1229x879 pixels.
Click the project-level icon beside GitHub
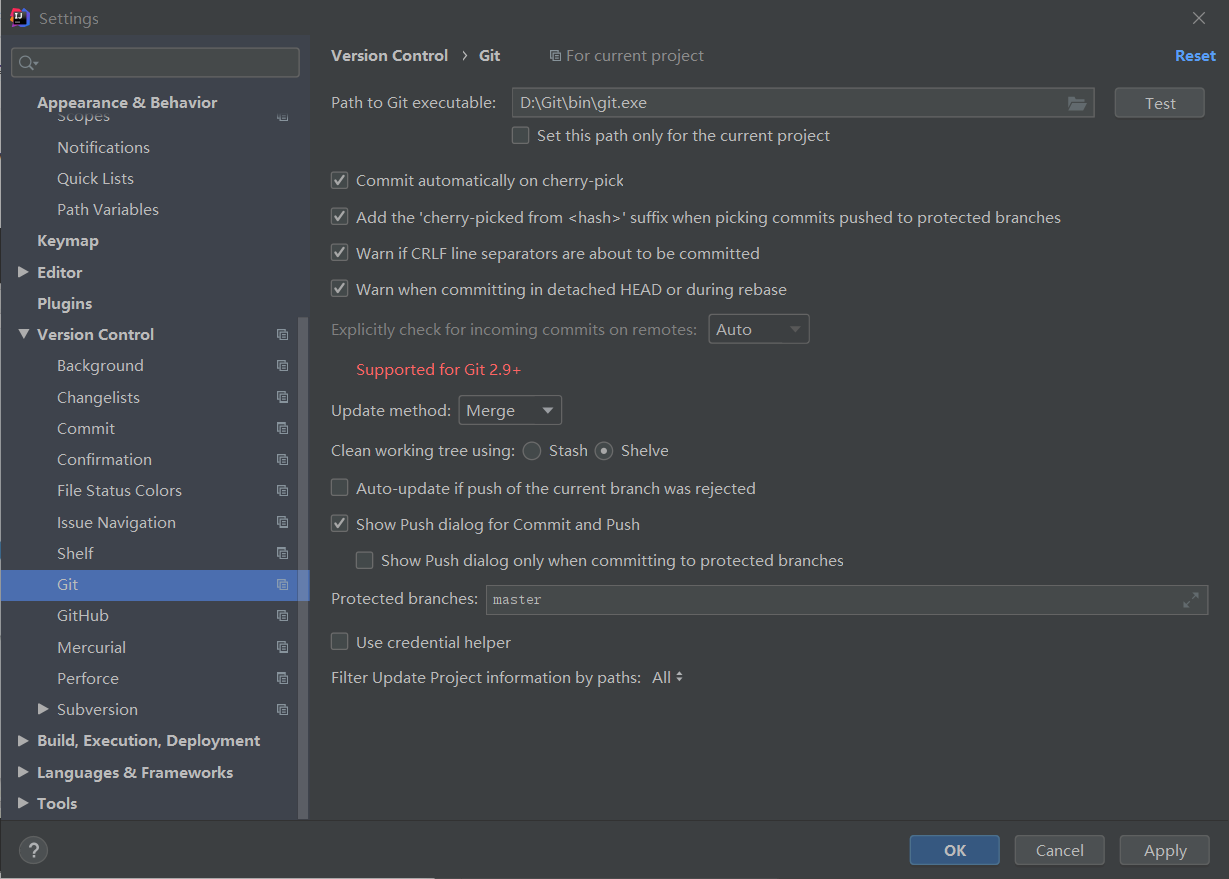(x=282, y=616)
